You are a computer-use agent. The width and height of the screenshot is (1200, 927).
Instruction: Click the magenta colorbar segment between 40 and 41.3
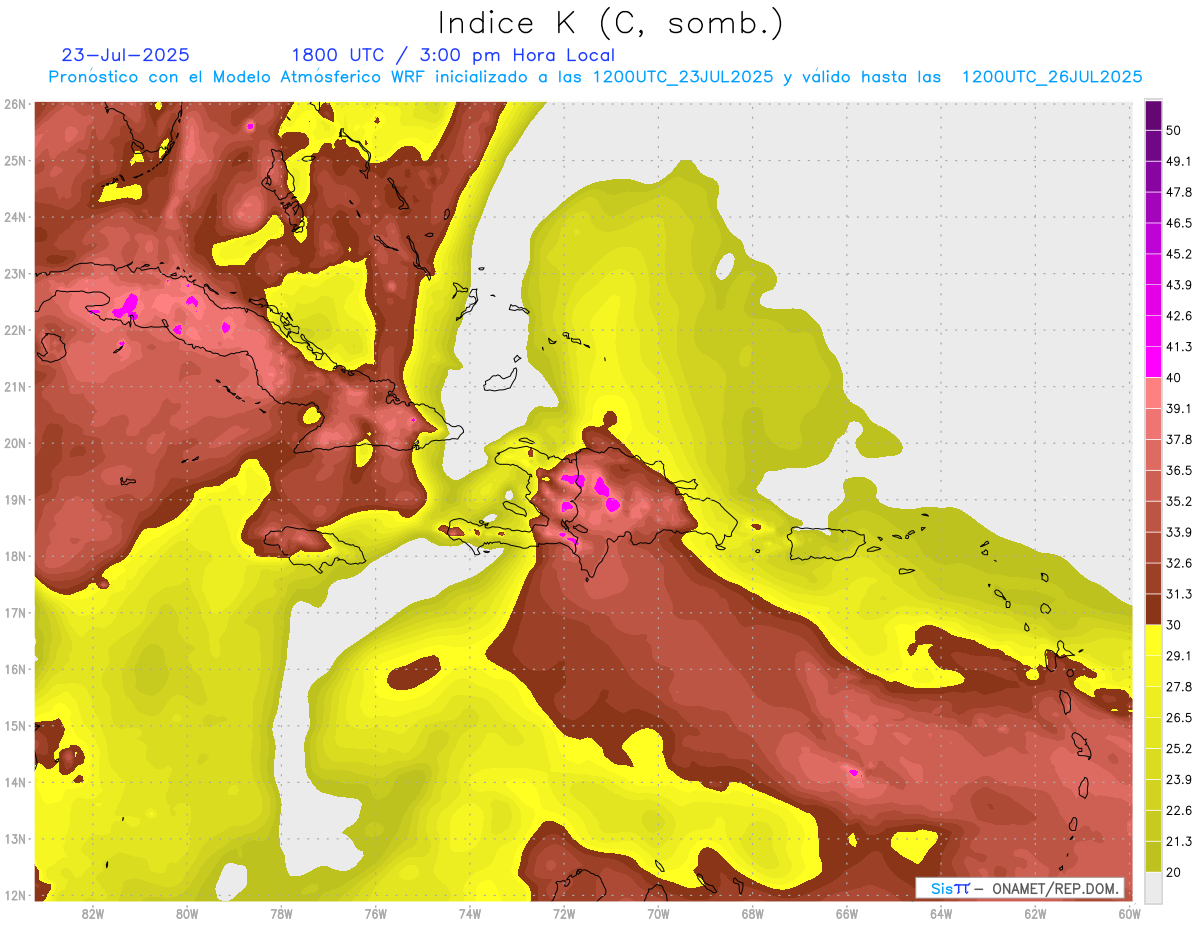click(x=1153, y=362)
